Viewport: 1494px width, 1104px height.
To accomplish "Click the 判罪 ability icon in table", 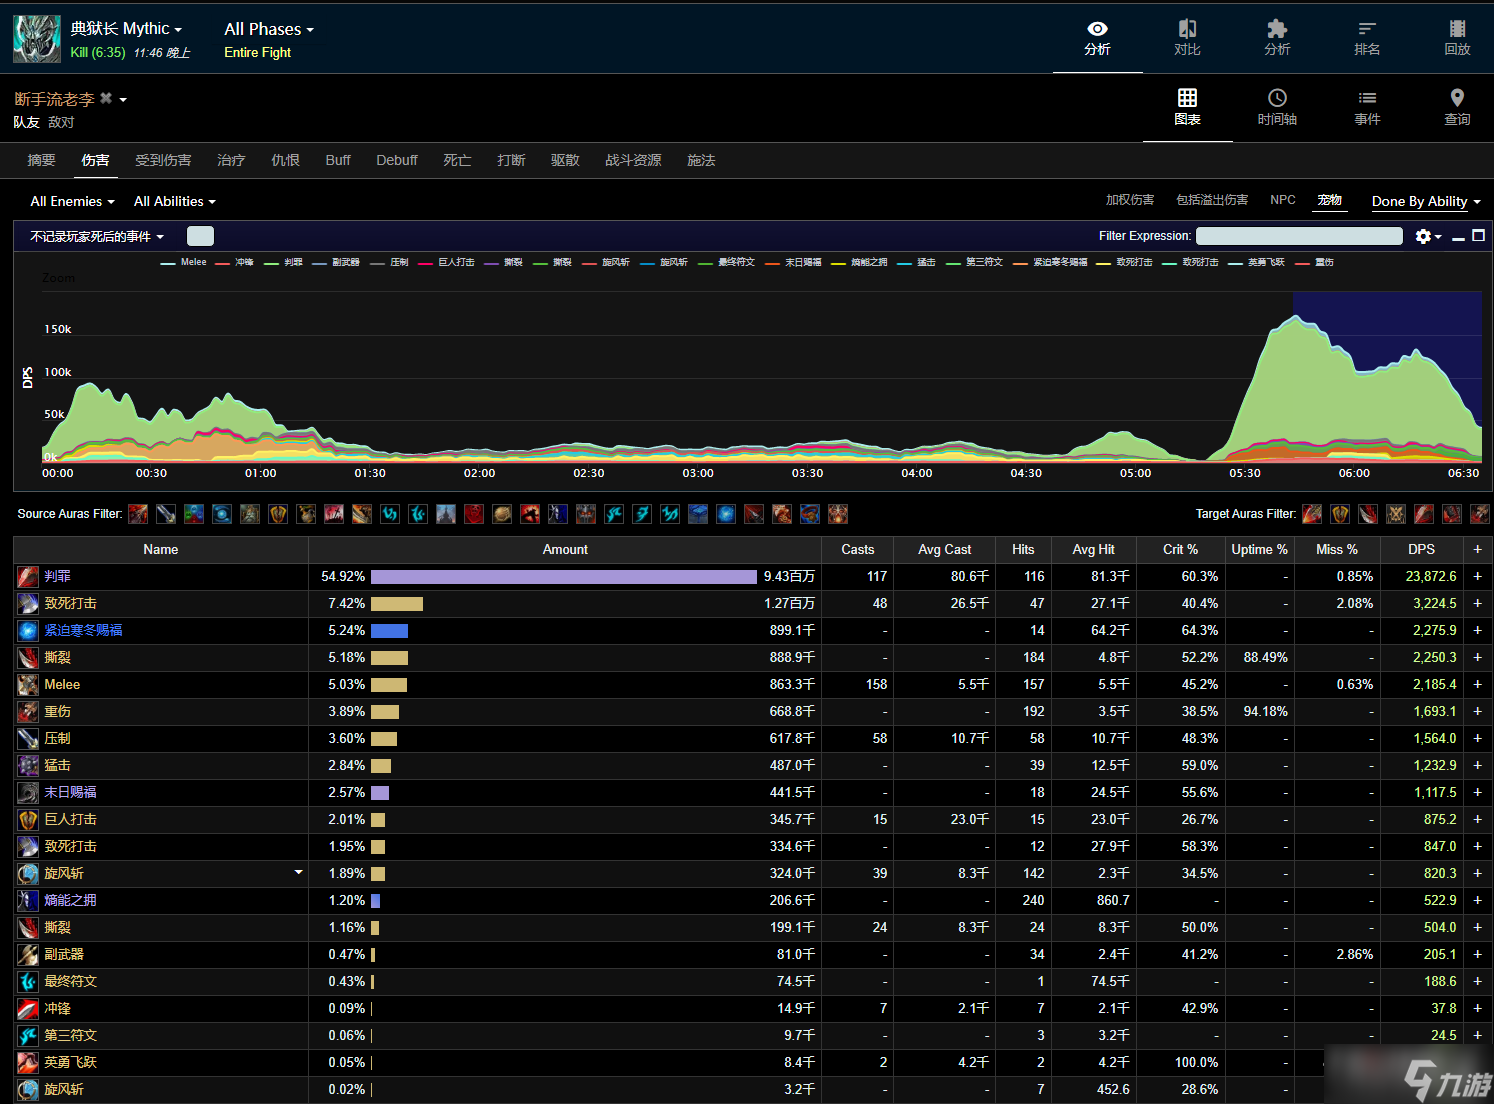I will 28,577.
